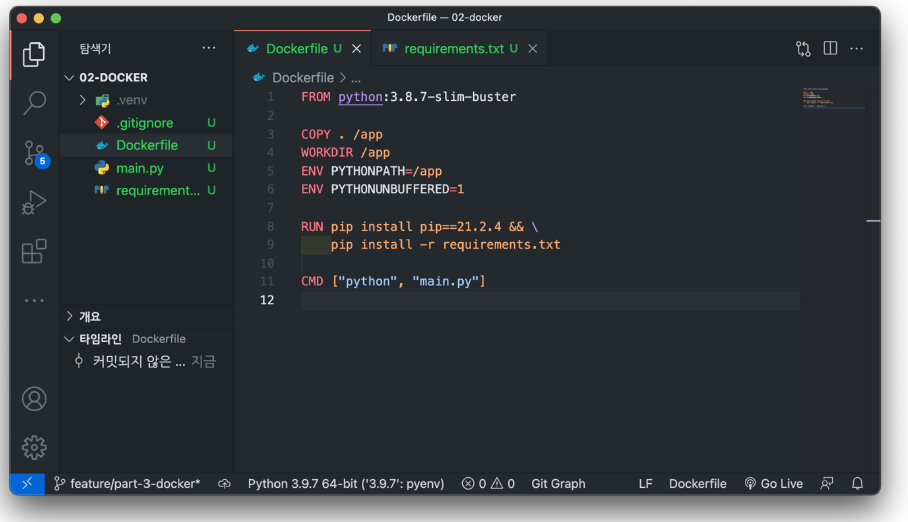Open the Explorer view in activity bar
The image size is (908, 522).
click(x=34, y=54)
